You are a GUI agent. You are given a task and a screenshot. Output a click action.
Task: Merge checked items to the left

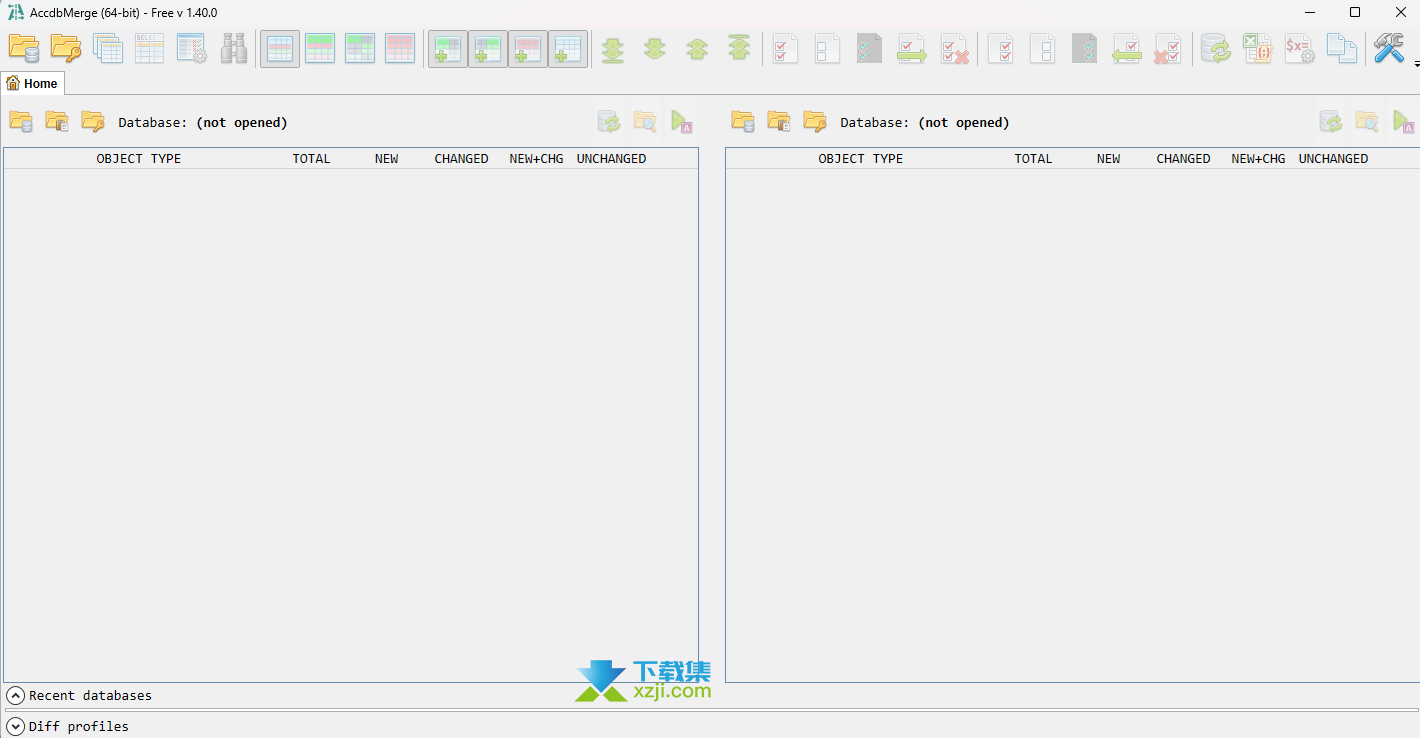point(1127,48)
